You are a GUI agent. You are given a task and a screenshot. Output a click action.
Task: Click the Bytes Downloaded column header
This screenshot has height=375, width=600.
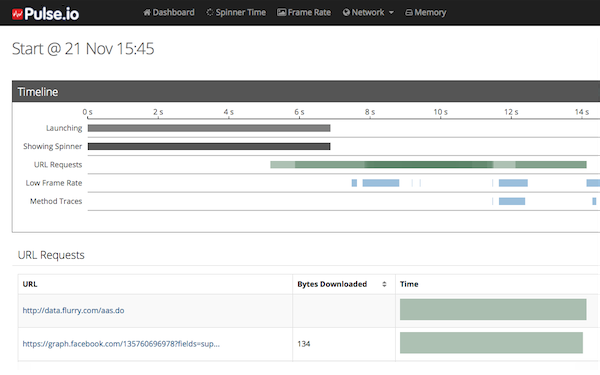tap(344, 284)
